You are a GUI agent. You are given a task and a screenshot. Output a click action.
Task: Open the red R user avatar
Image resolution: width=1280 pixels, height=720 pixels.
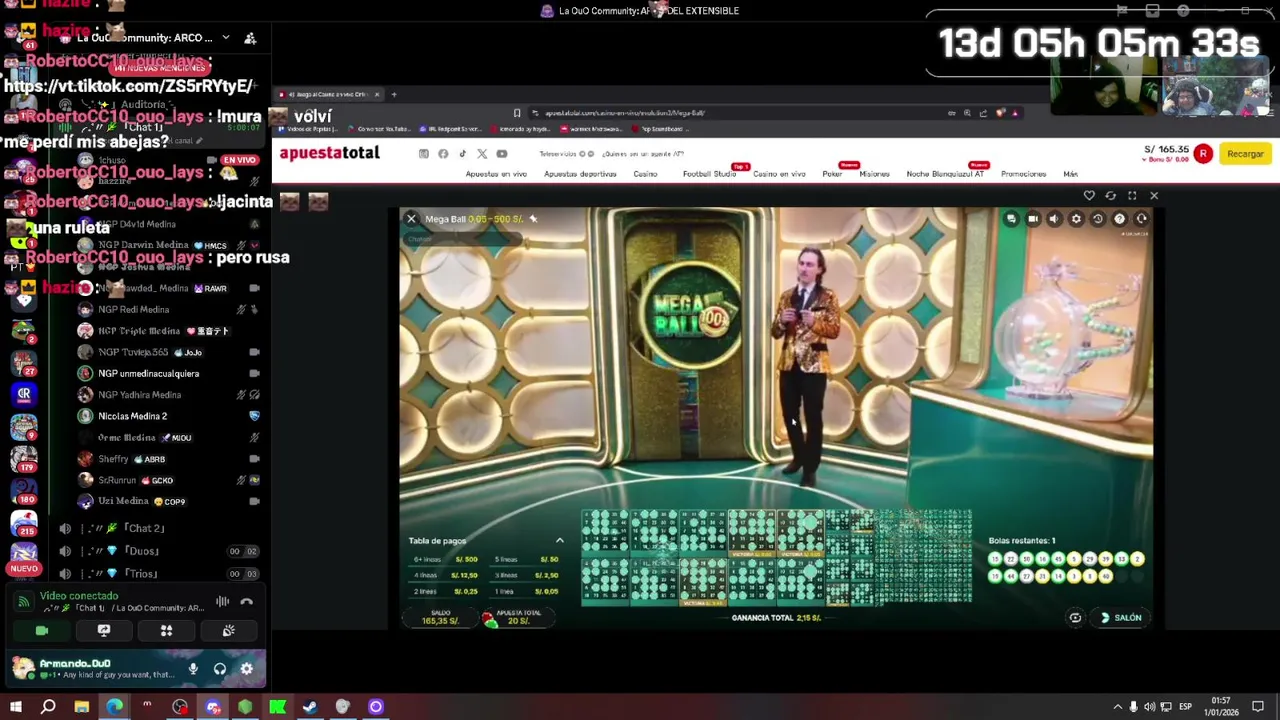[1203, 154]
